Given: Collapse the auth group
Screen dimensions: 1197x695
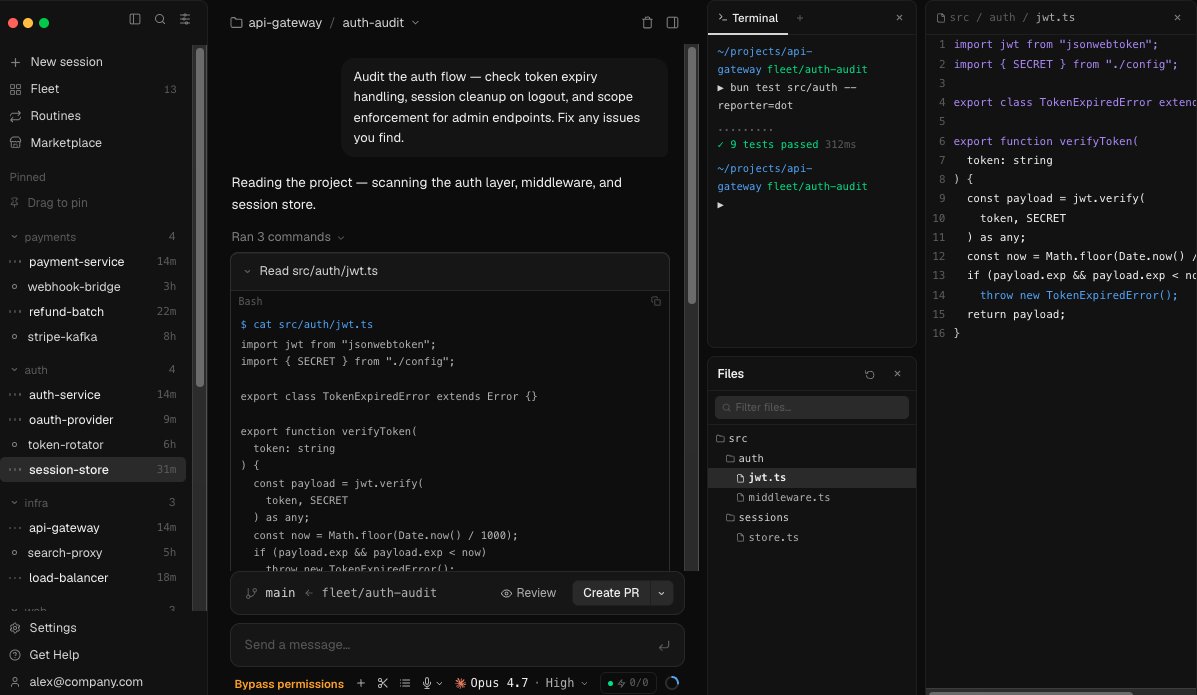Looking at the screenshot, I should tap(14, 370).
